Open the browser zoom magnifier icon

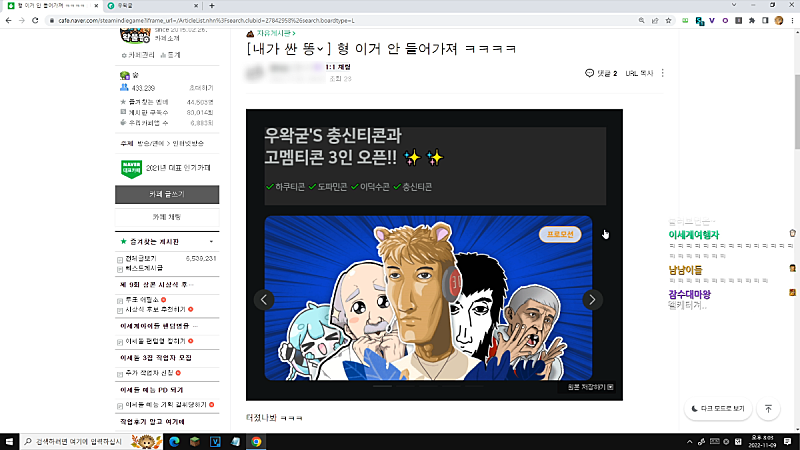(x=641, y=20)
